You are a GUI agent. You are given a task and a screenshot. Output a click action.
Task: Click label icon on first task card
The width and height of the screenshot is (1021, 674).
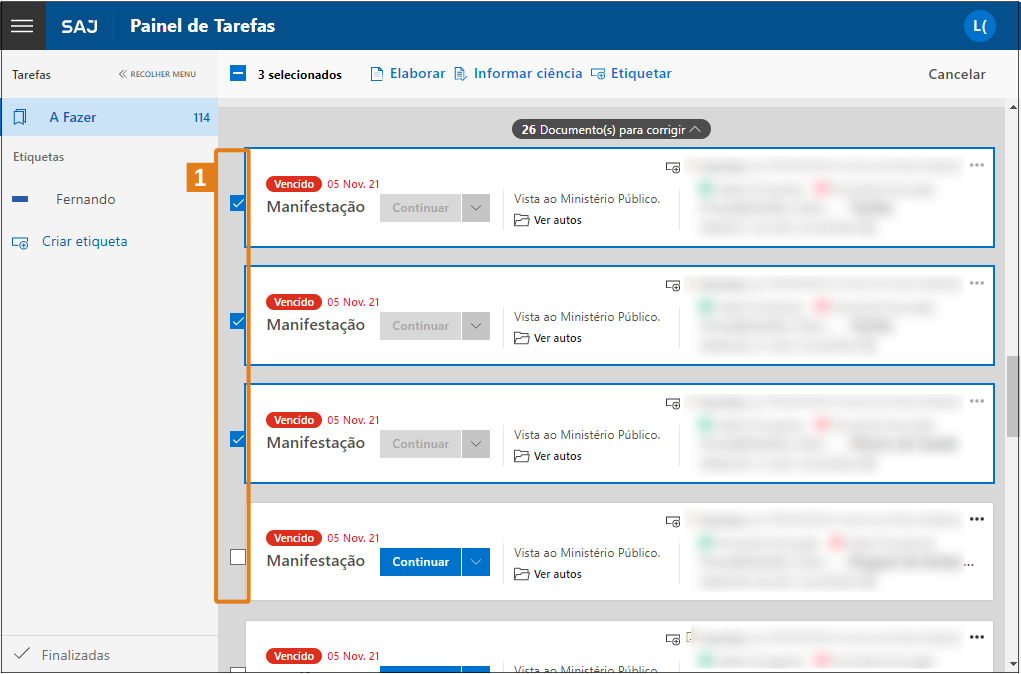[673, 168]
